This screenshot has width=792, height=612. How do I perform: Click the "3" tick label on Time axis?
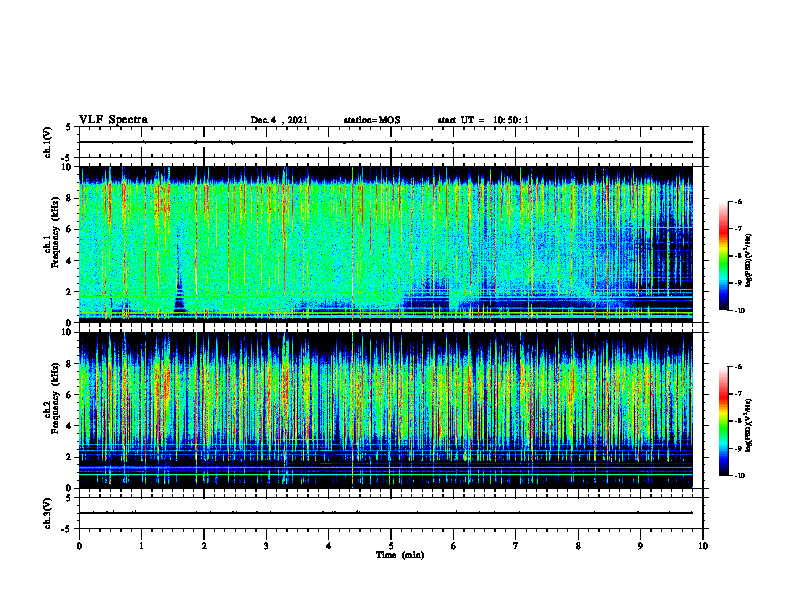point(266,546)
